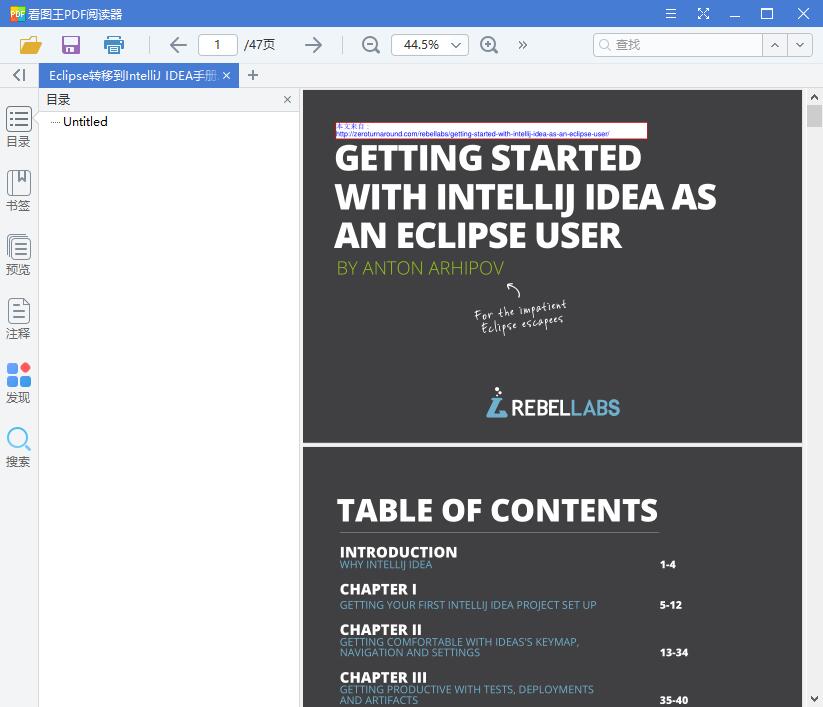
Task: Save the document with floppy icon
Action: [x=71, y=45]
